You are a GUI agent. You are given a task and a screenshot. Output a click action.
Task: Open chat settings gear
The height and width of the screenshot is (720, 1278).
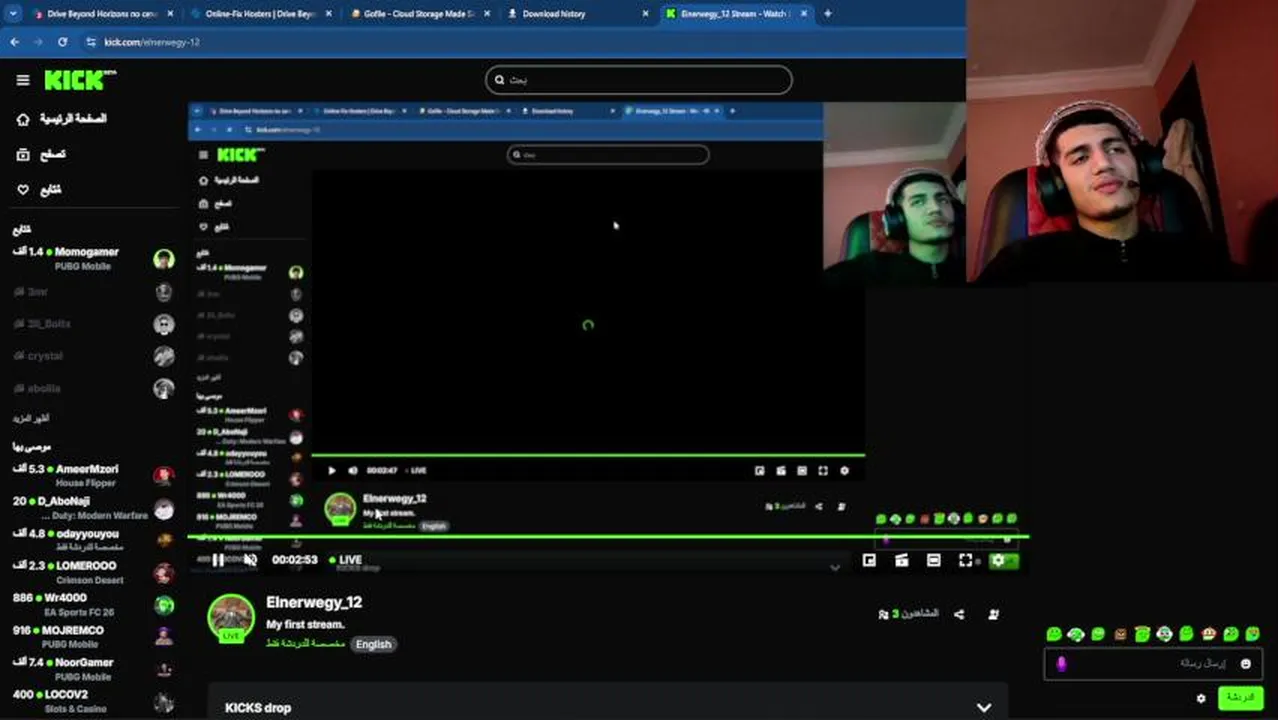coord(1201,698)
